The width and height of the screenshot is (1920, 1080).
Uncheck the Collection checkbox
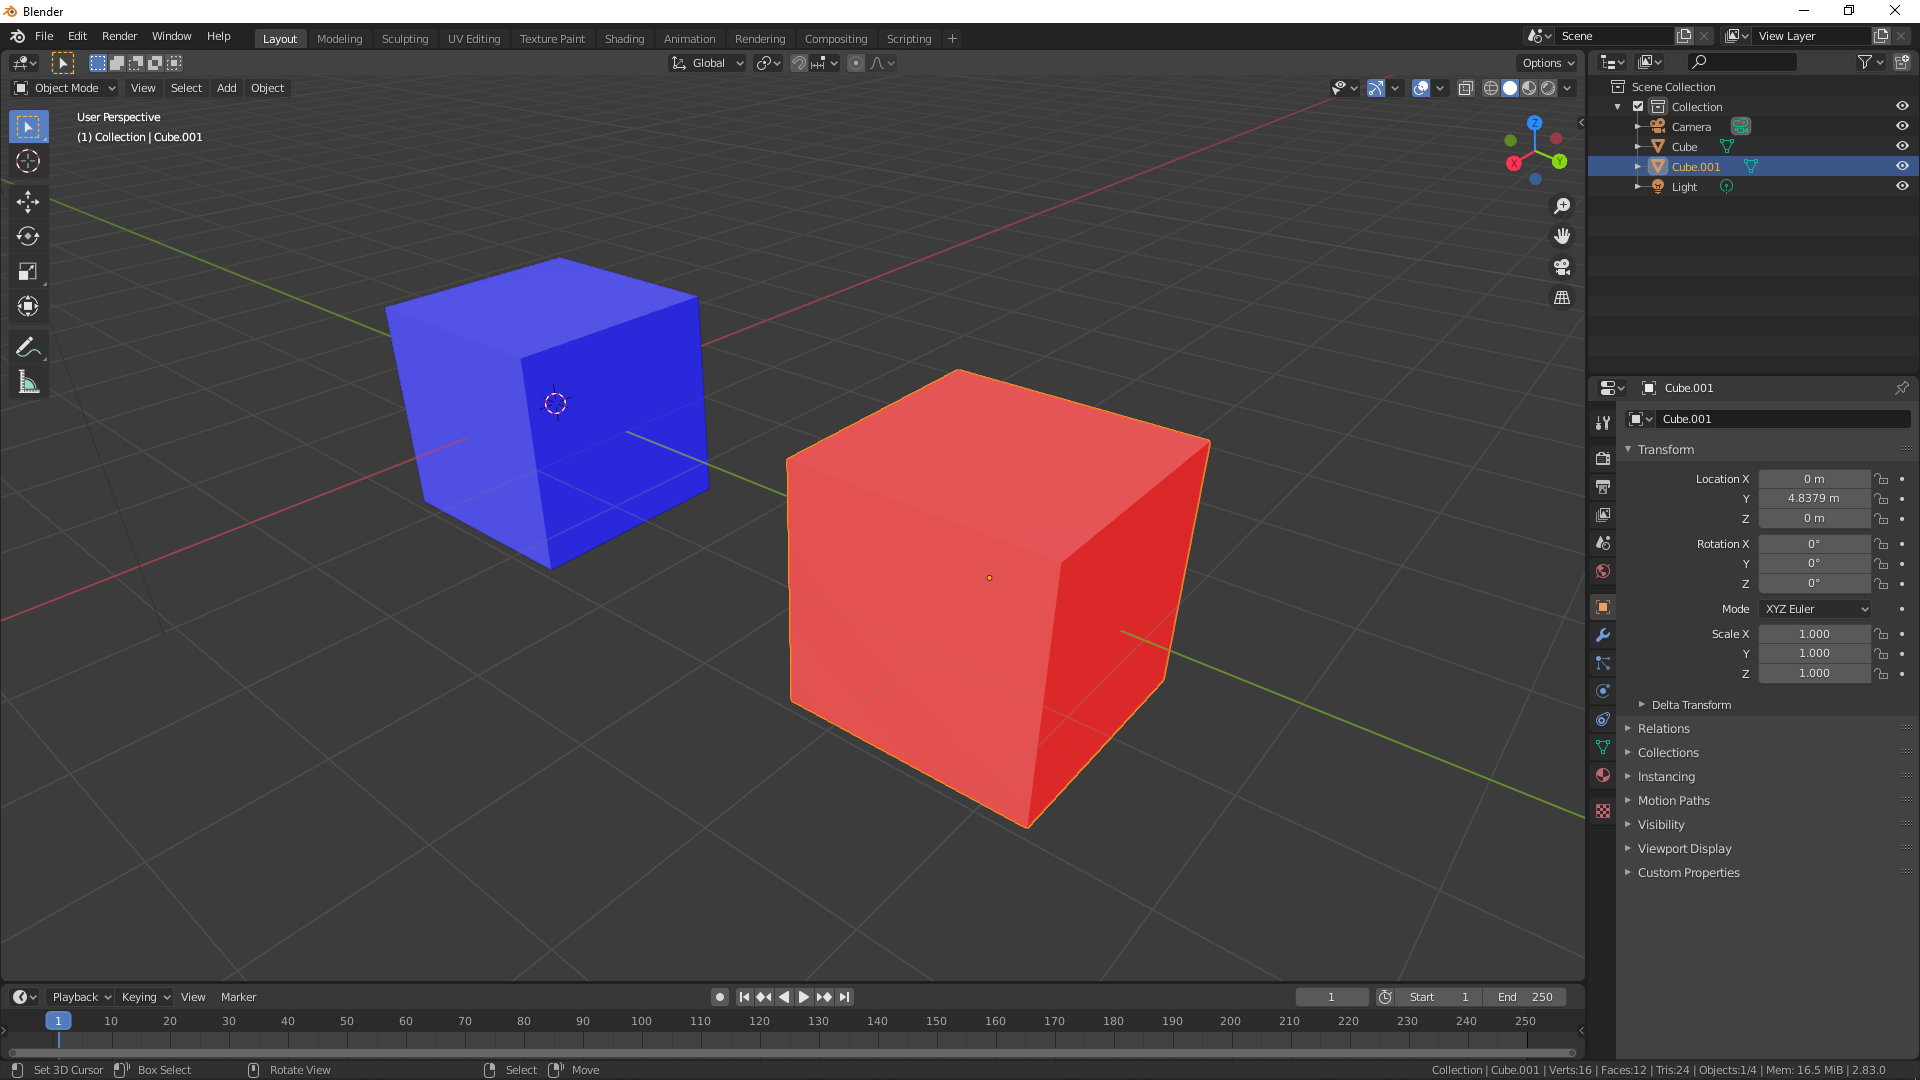(x=1638, y=106)
